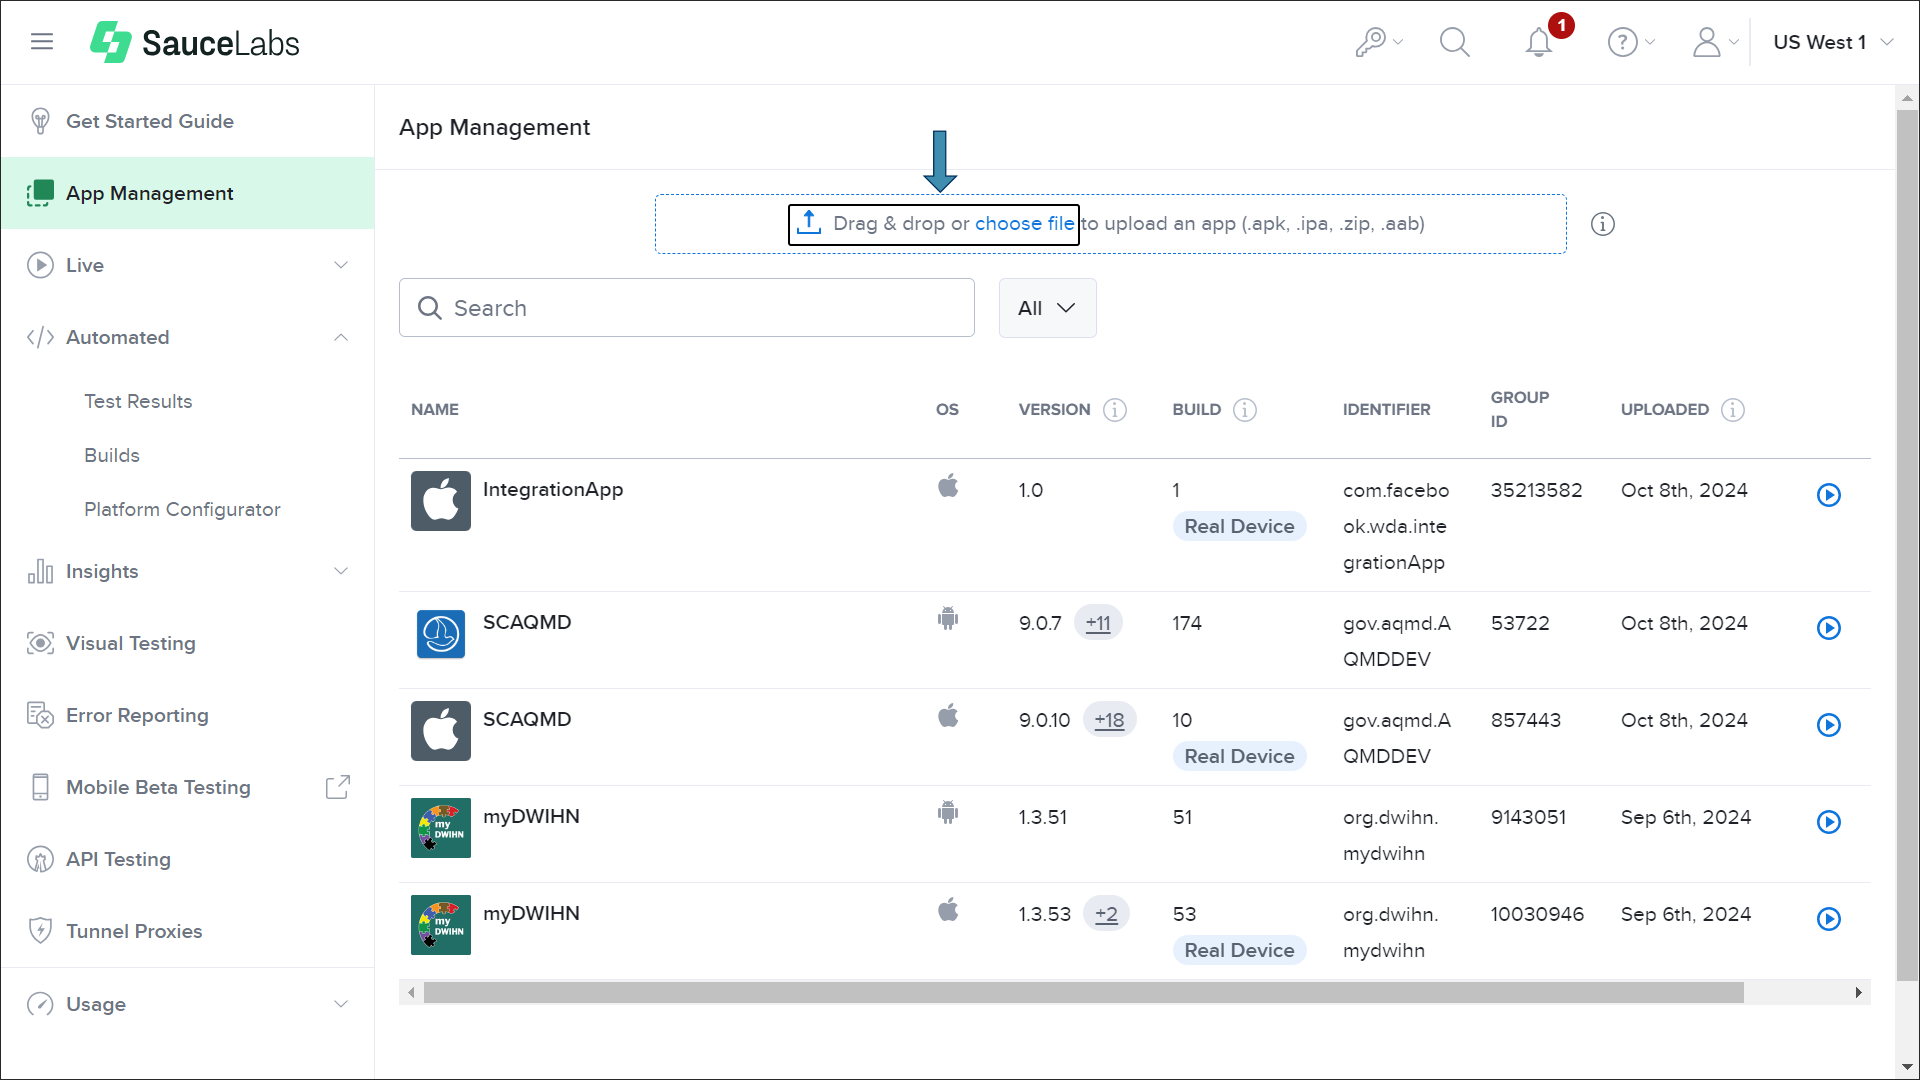
Task: Expand +2 versions for myDWIHN
Action: (x=1106, y=914)
